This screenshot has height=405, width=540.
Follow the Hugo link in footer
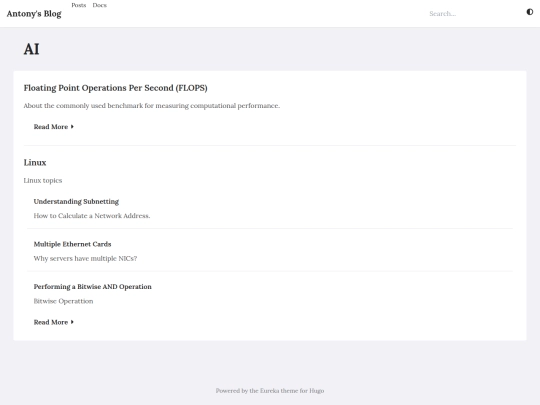[316, 391]
